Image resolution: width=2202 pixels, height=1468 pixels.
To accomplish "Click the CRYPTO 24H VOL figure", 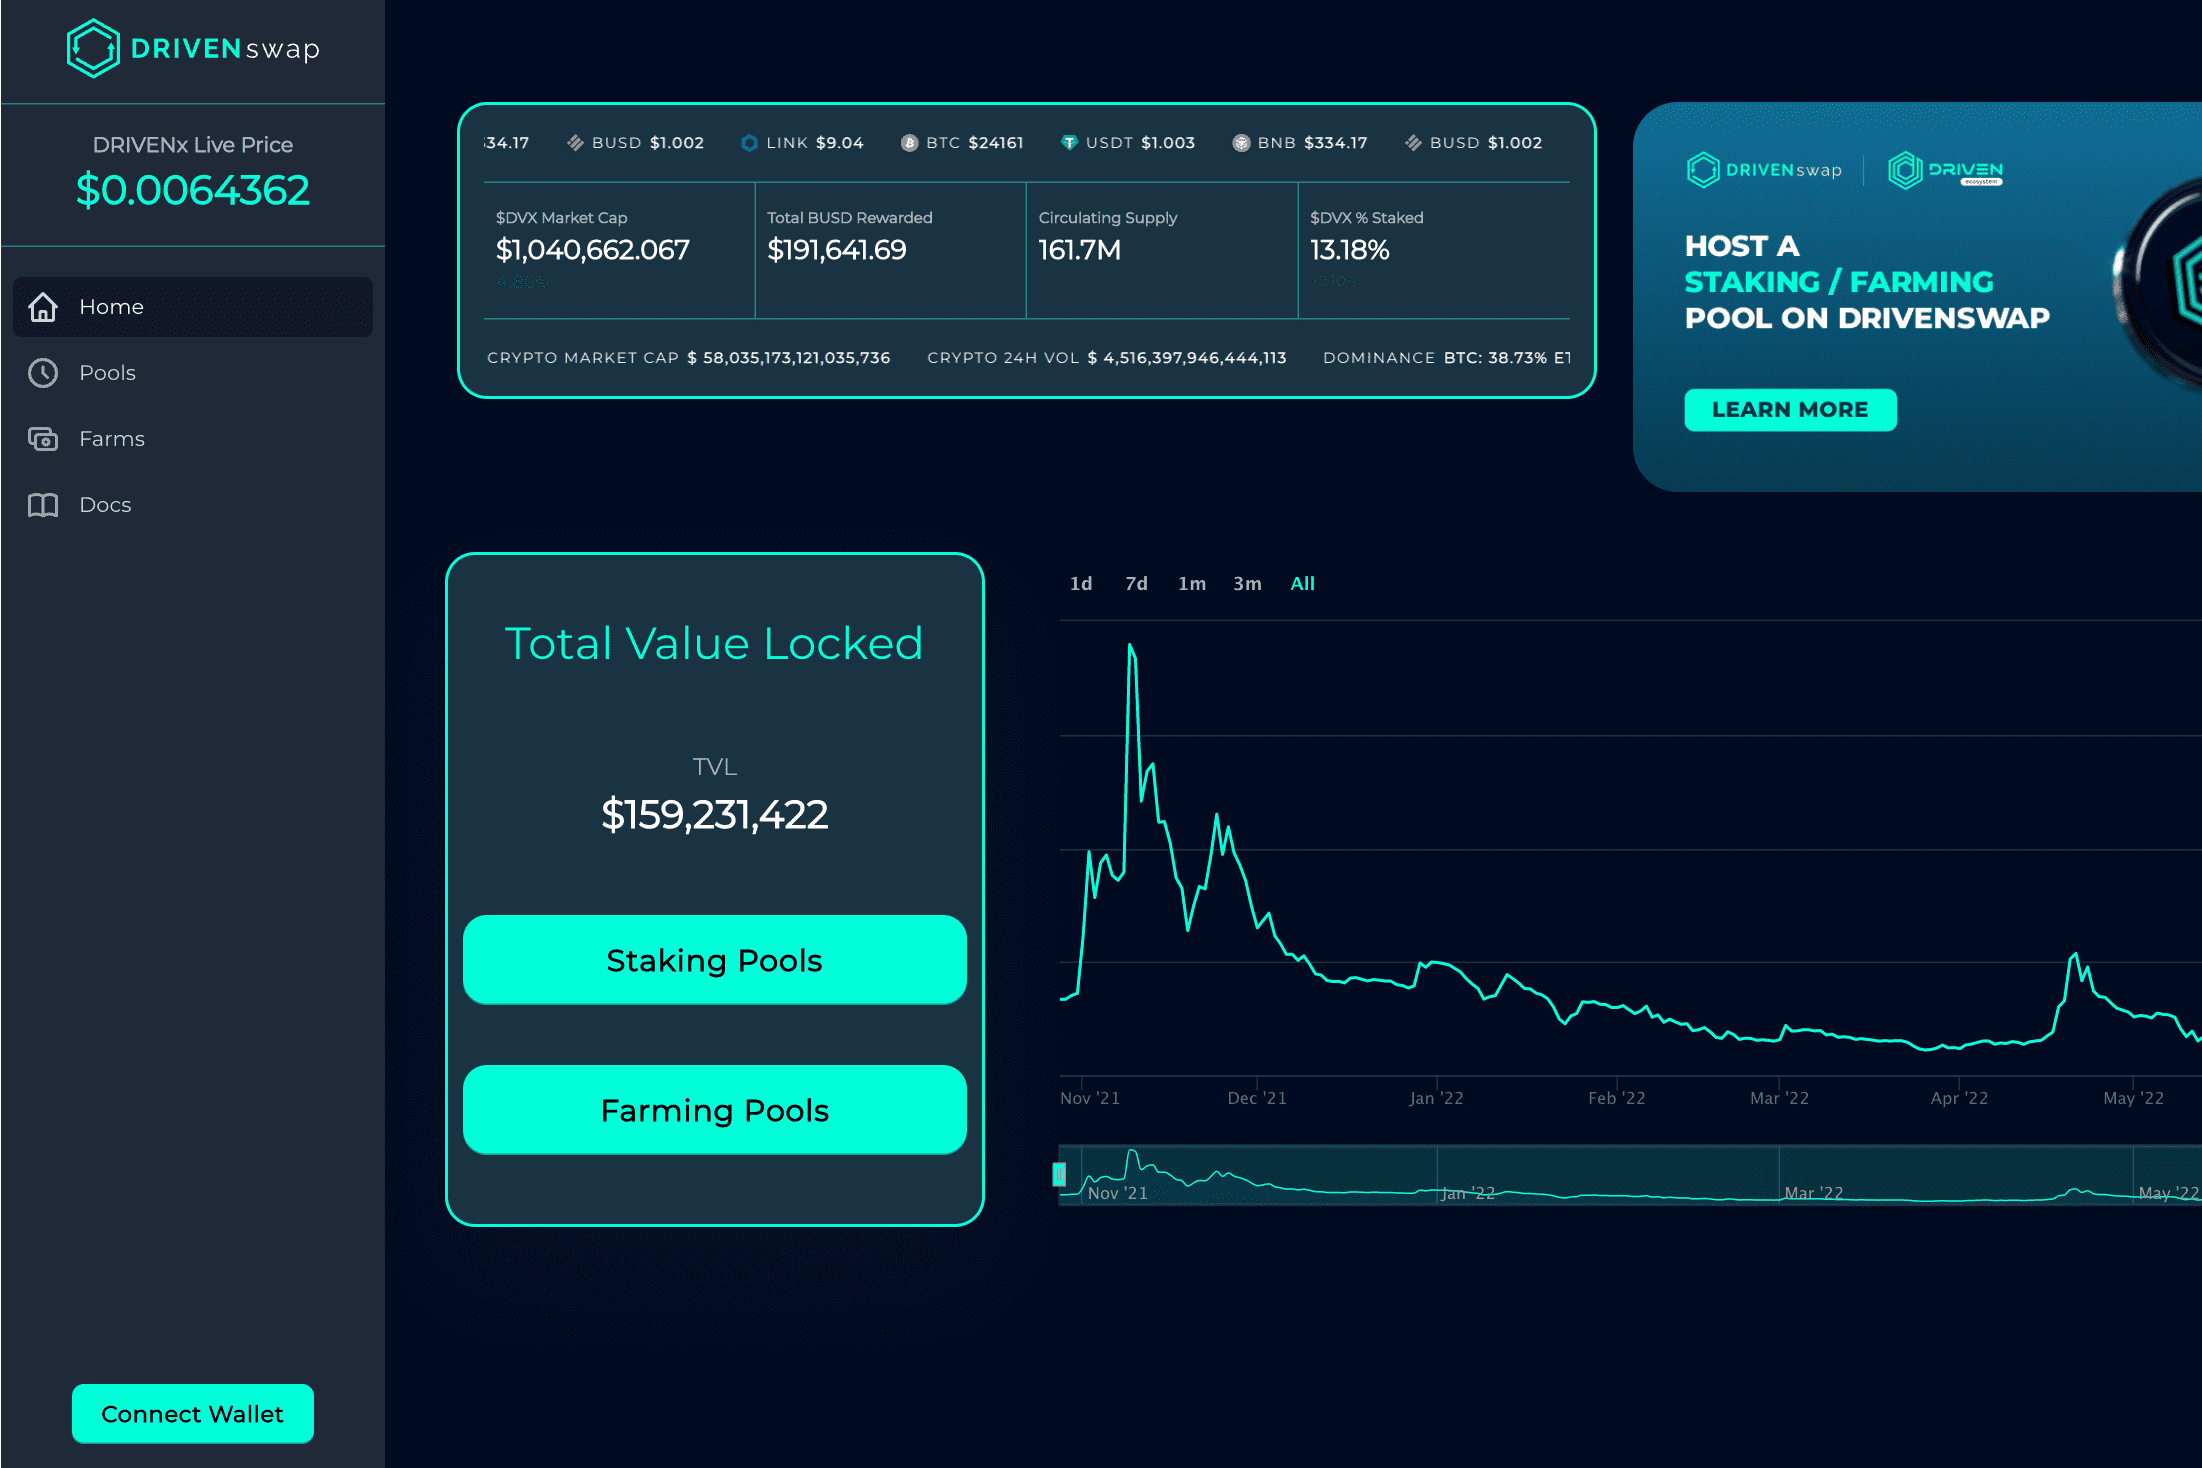I will (x=1187, y=358).
